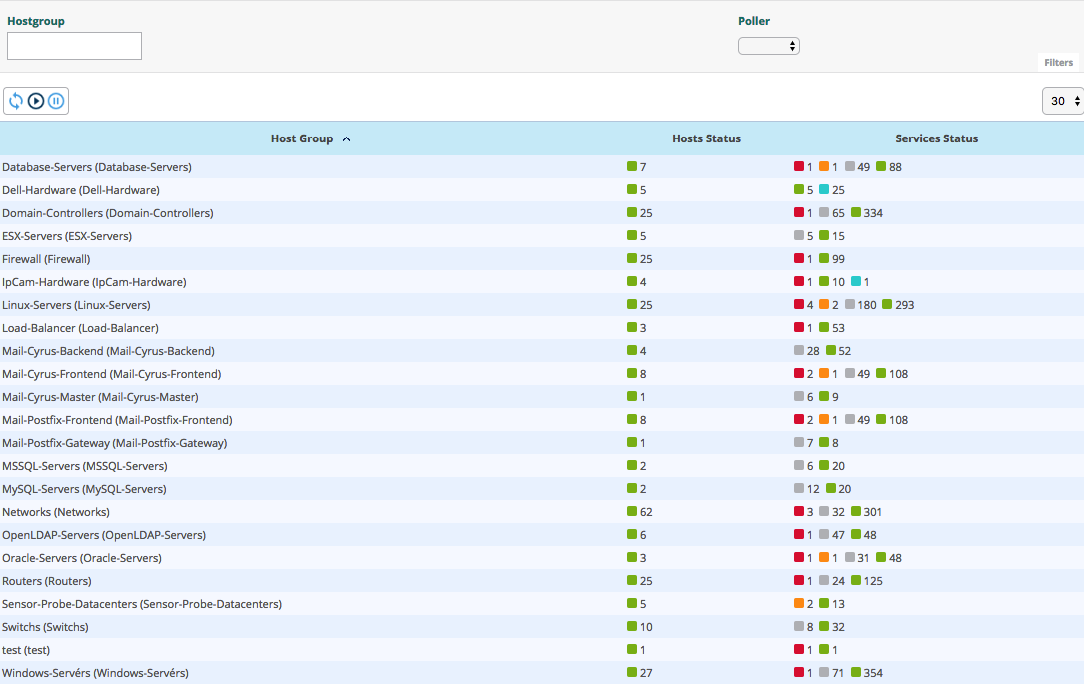Click green host status square for Firewall
Image resolution: width=1084 pixels, height=684 pixels.
coord(632,259)
